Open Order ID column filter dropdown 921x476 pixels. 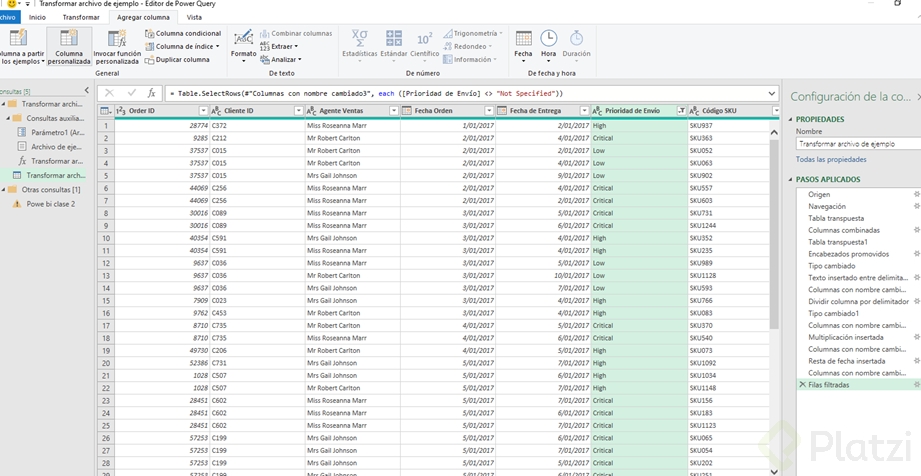[203, 110]
